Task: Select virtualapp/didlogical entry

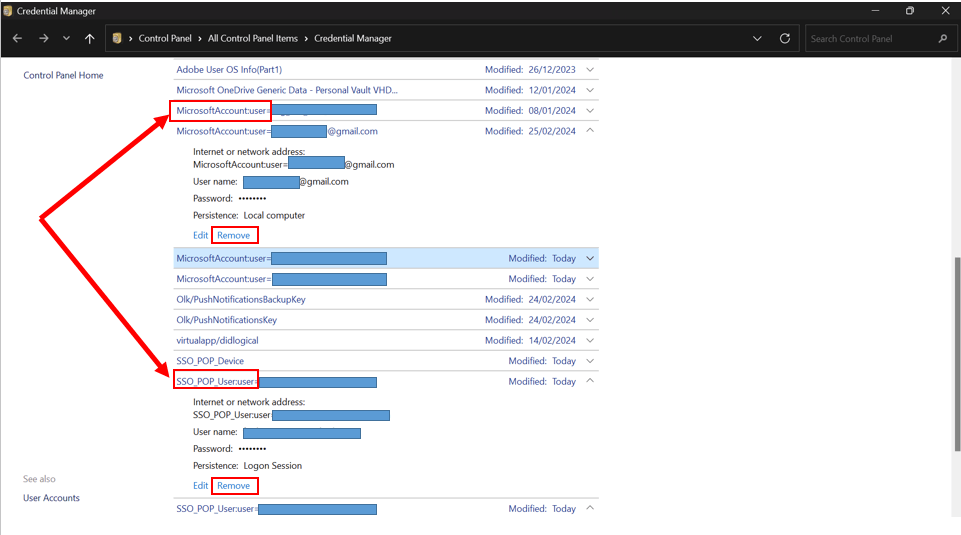Action: 218,341
